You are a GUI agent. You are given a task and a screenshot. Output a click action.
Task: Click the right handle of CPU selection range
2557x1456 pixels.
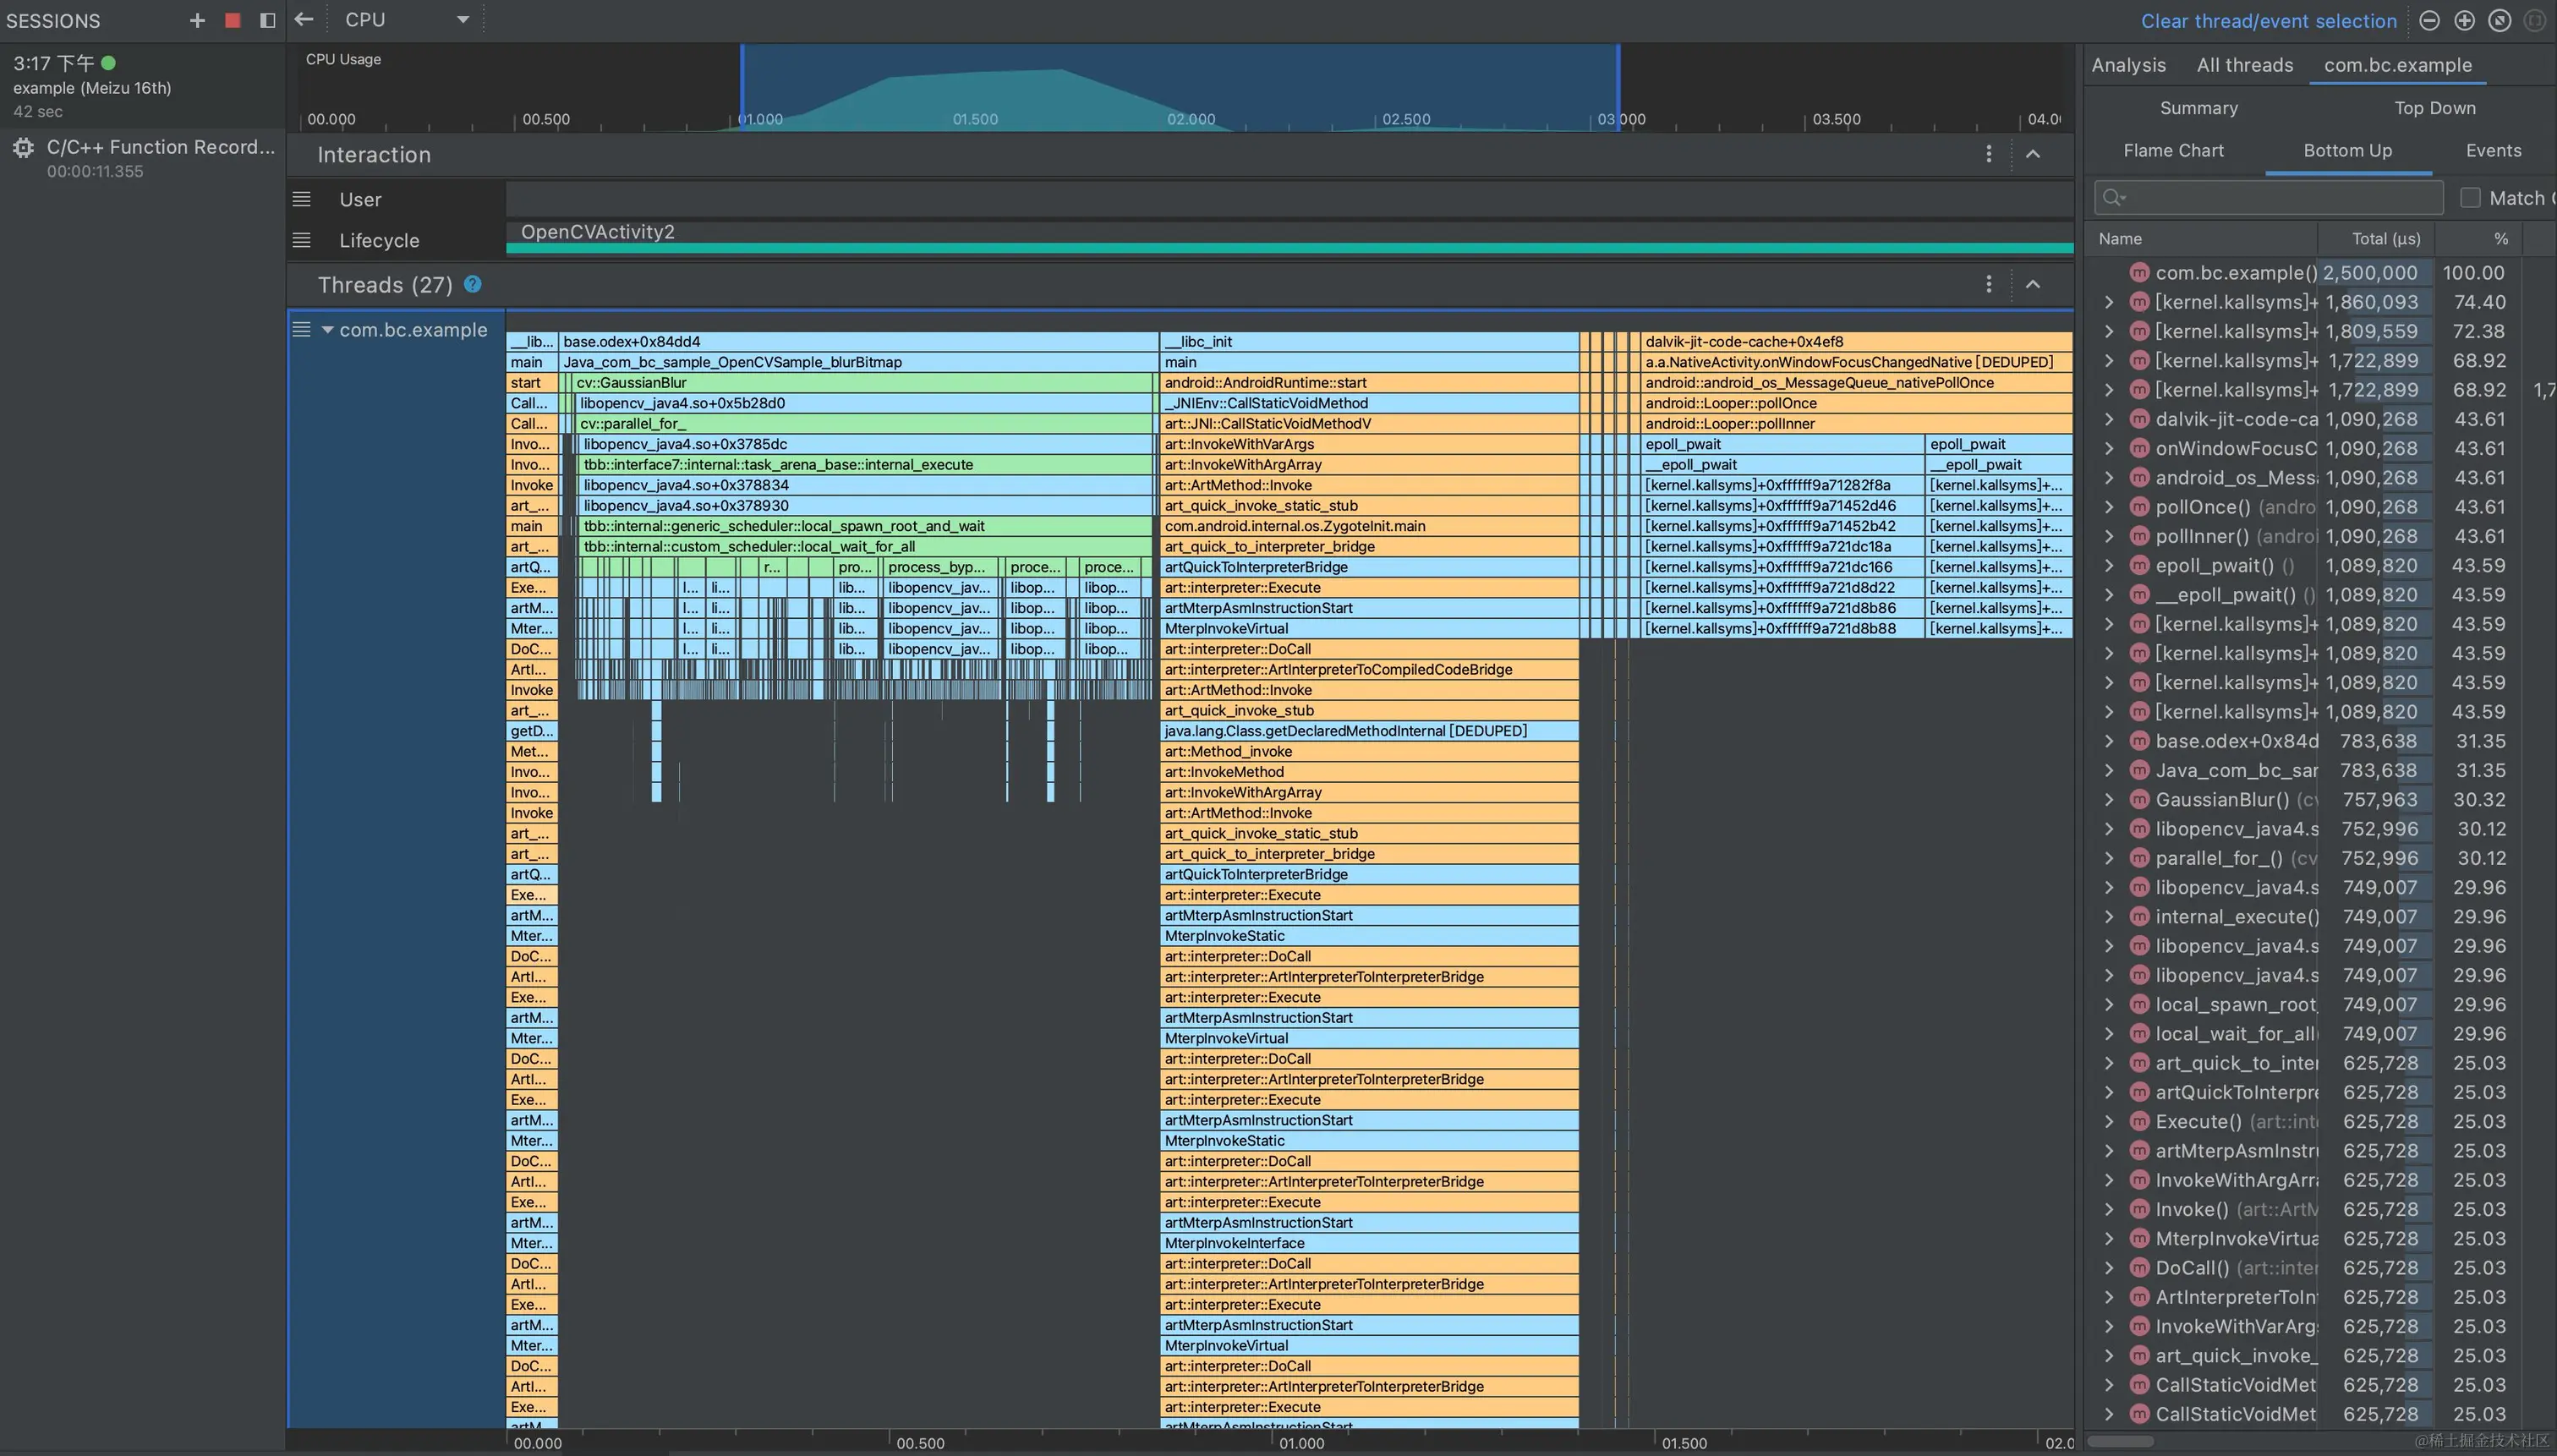[1618, 88]
